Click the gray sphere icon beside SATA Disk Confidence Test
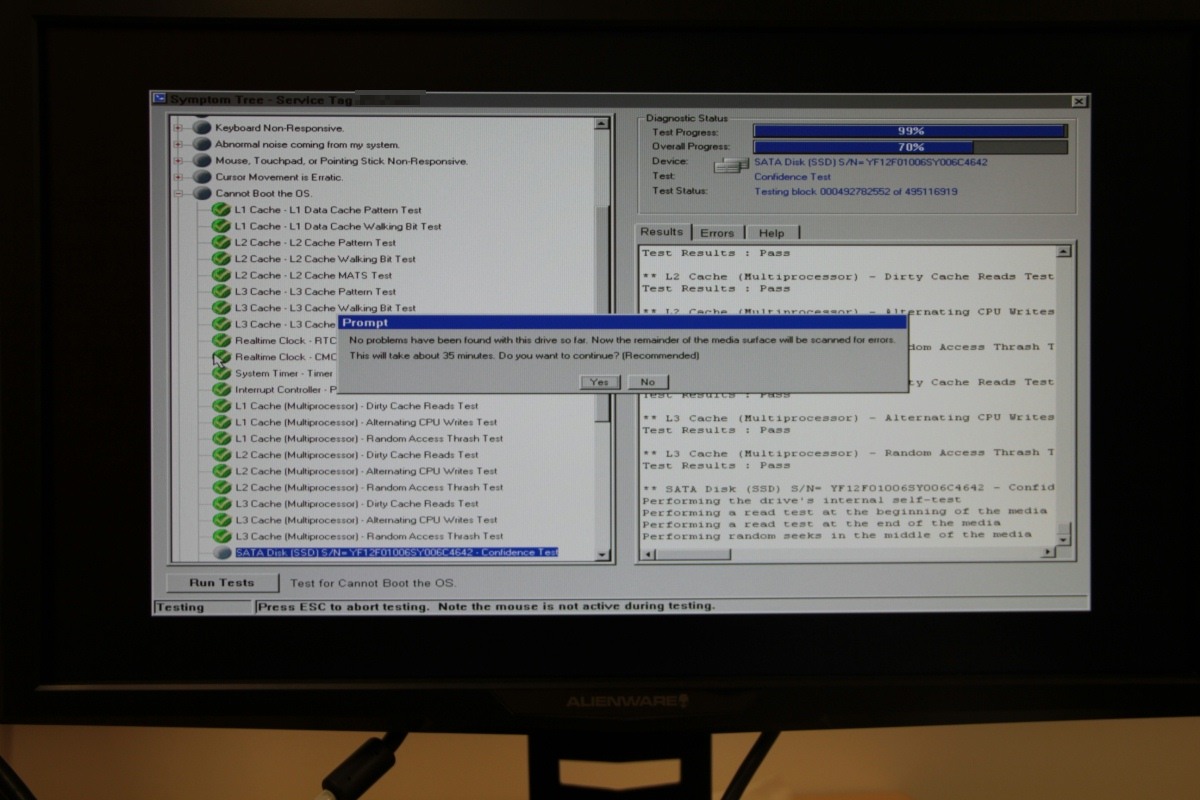The image size is (1200, 800). click(222, 553)
